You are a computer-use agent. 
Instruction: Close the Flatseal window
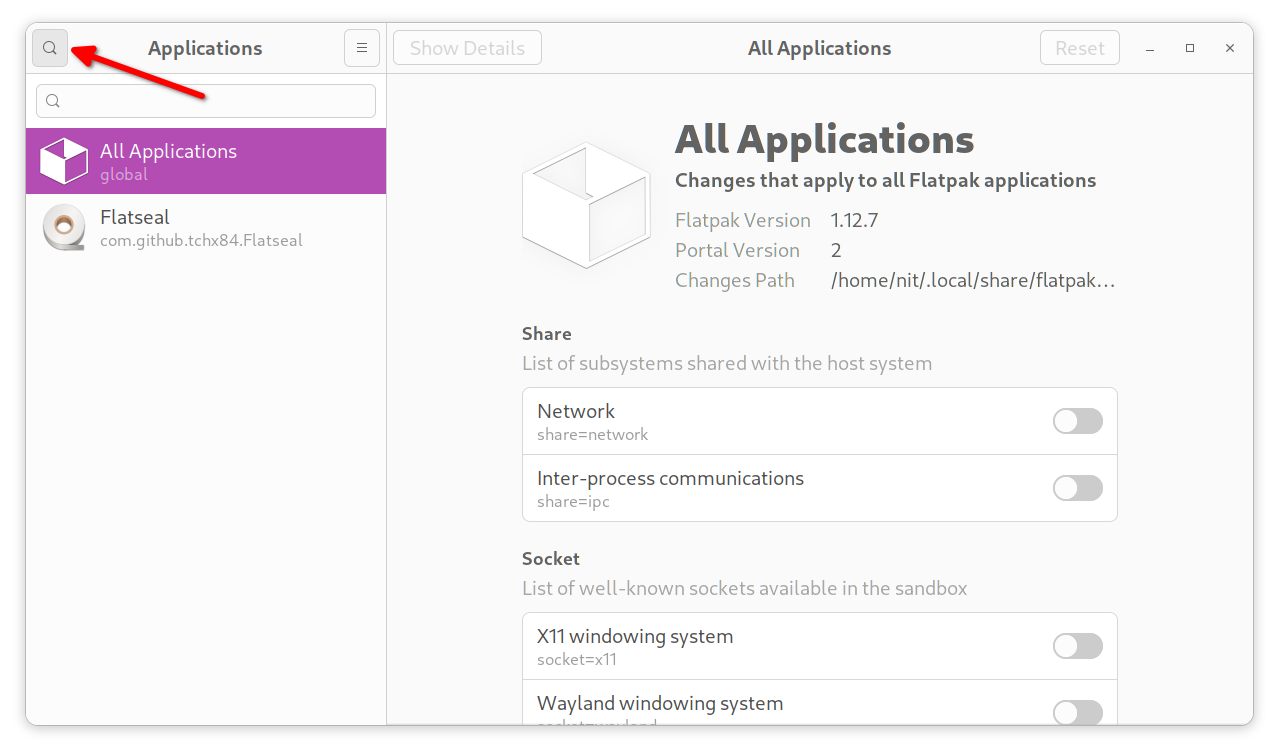pyautogui.click(x=1230, y=48)
